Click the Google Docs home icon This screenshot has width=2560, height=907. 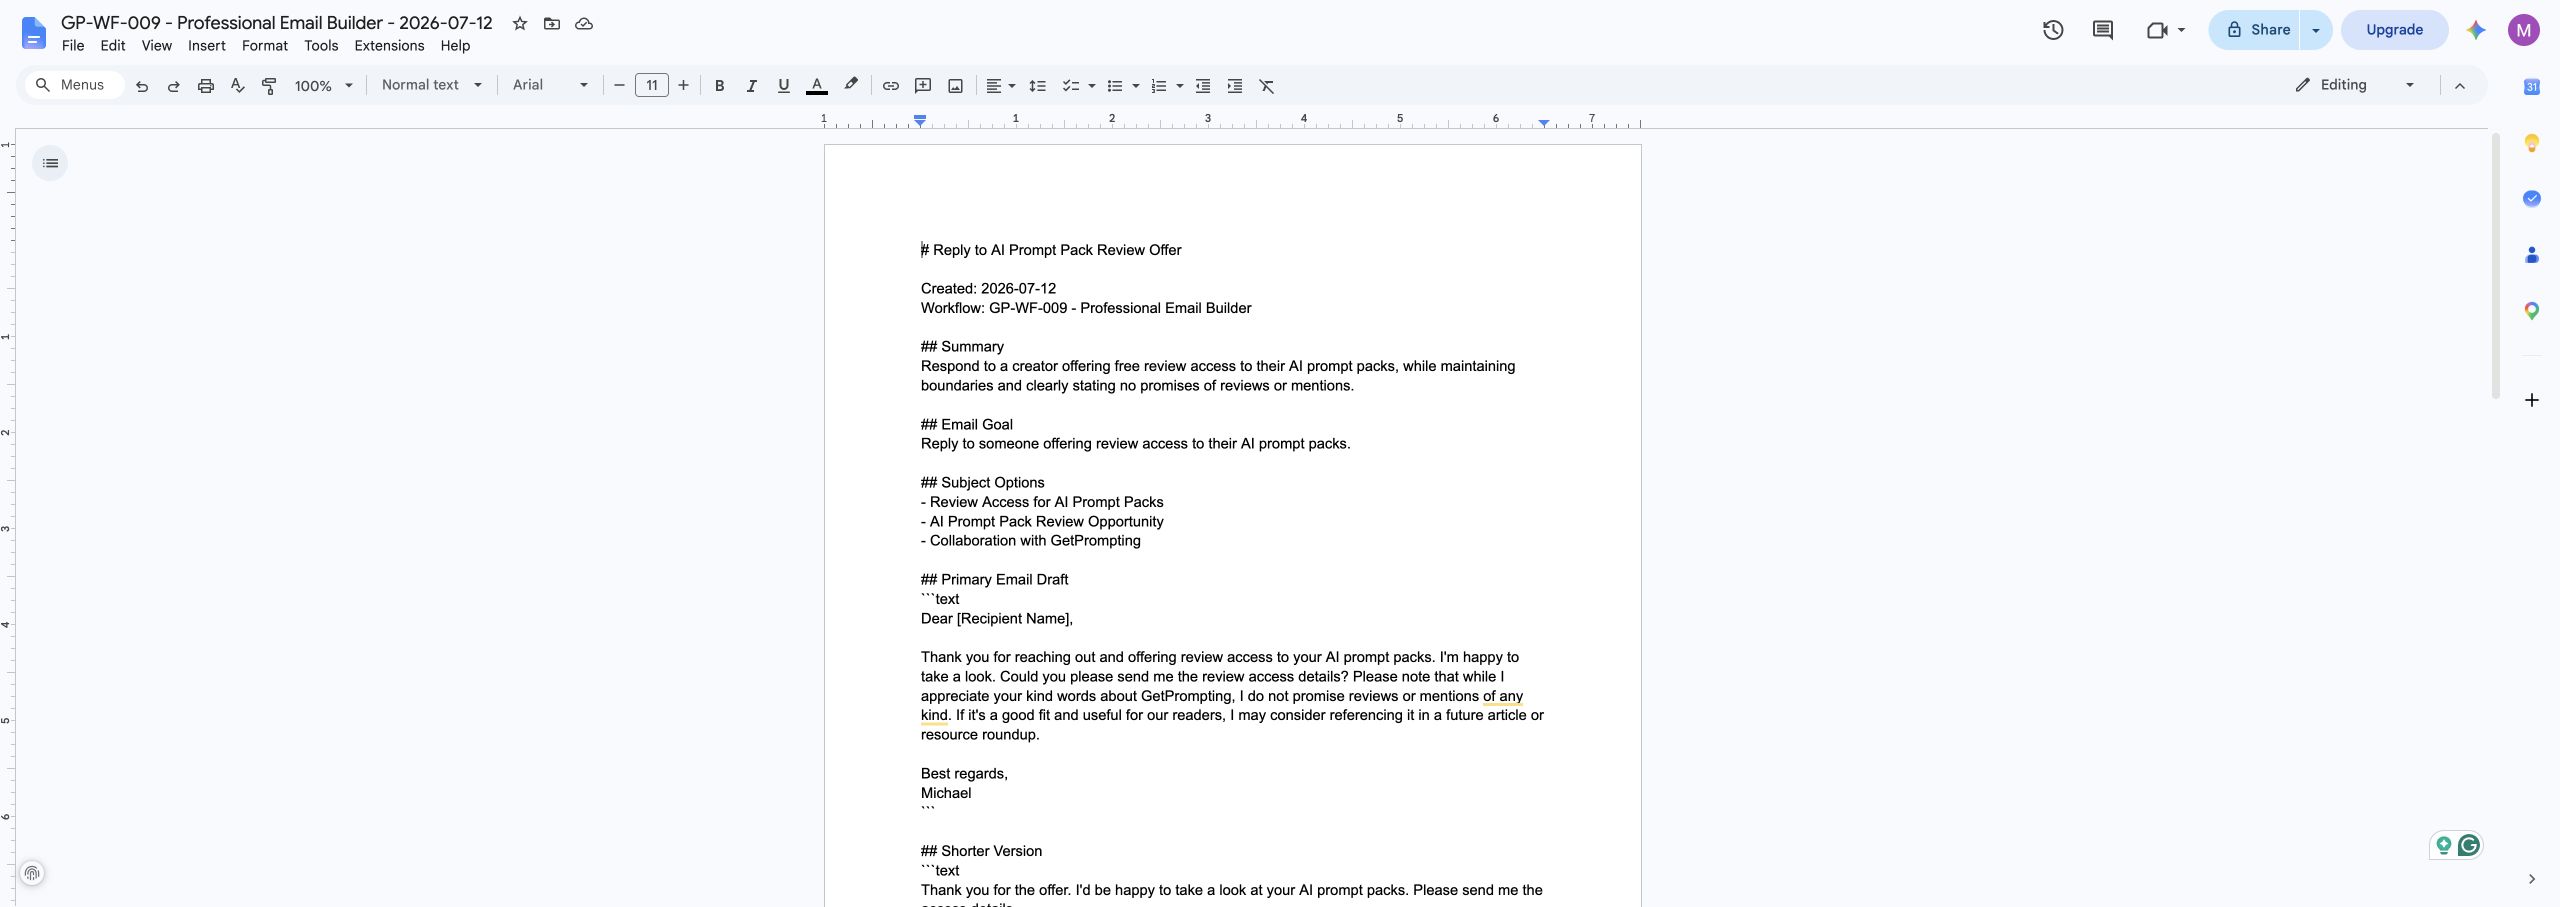pyautogui.click(x=33, y=33)
